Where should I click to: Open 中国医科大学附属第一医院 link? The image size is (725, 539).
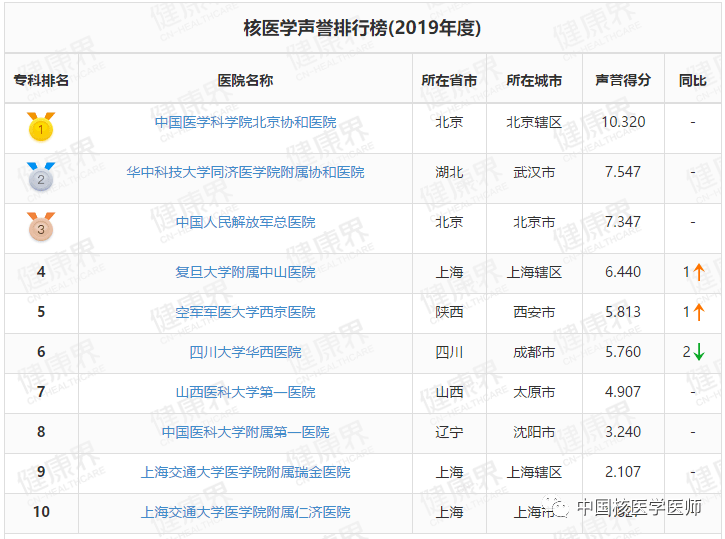246,432
